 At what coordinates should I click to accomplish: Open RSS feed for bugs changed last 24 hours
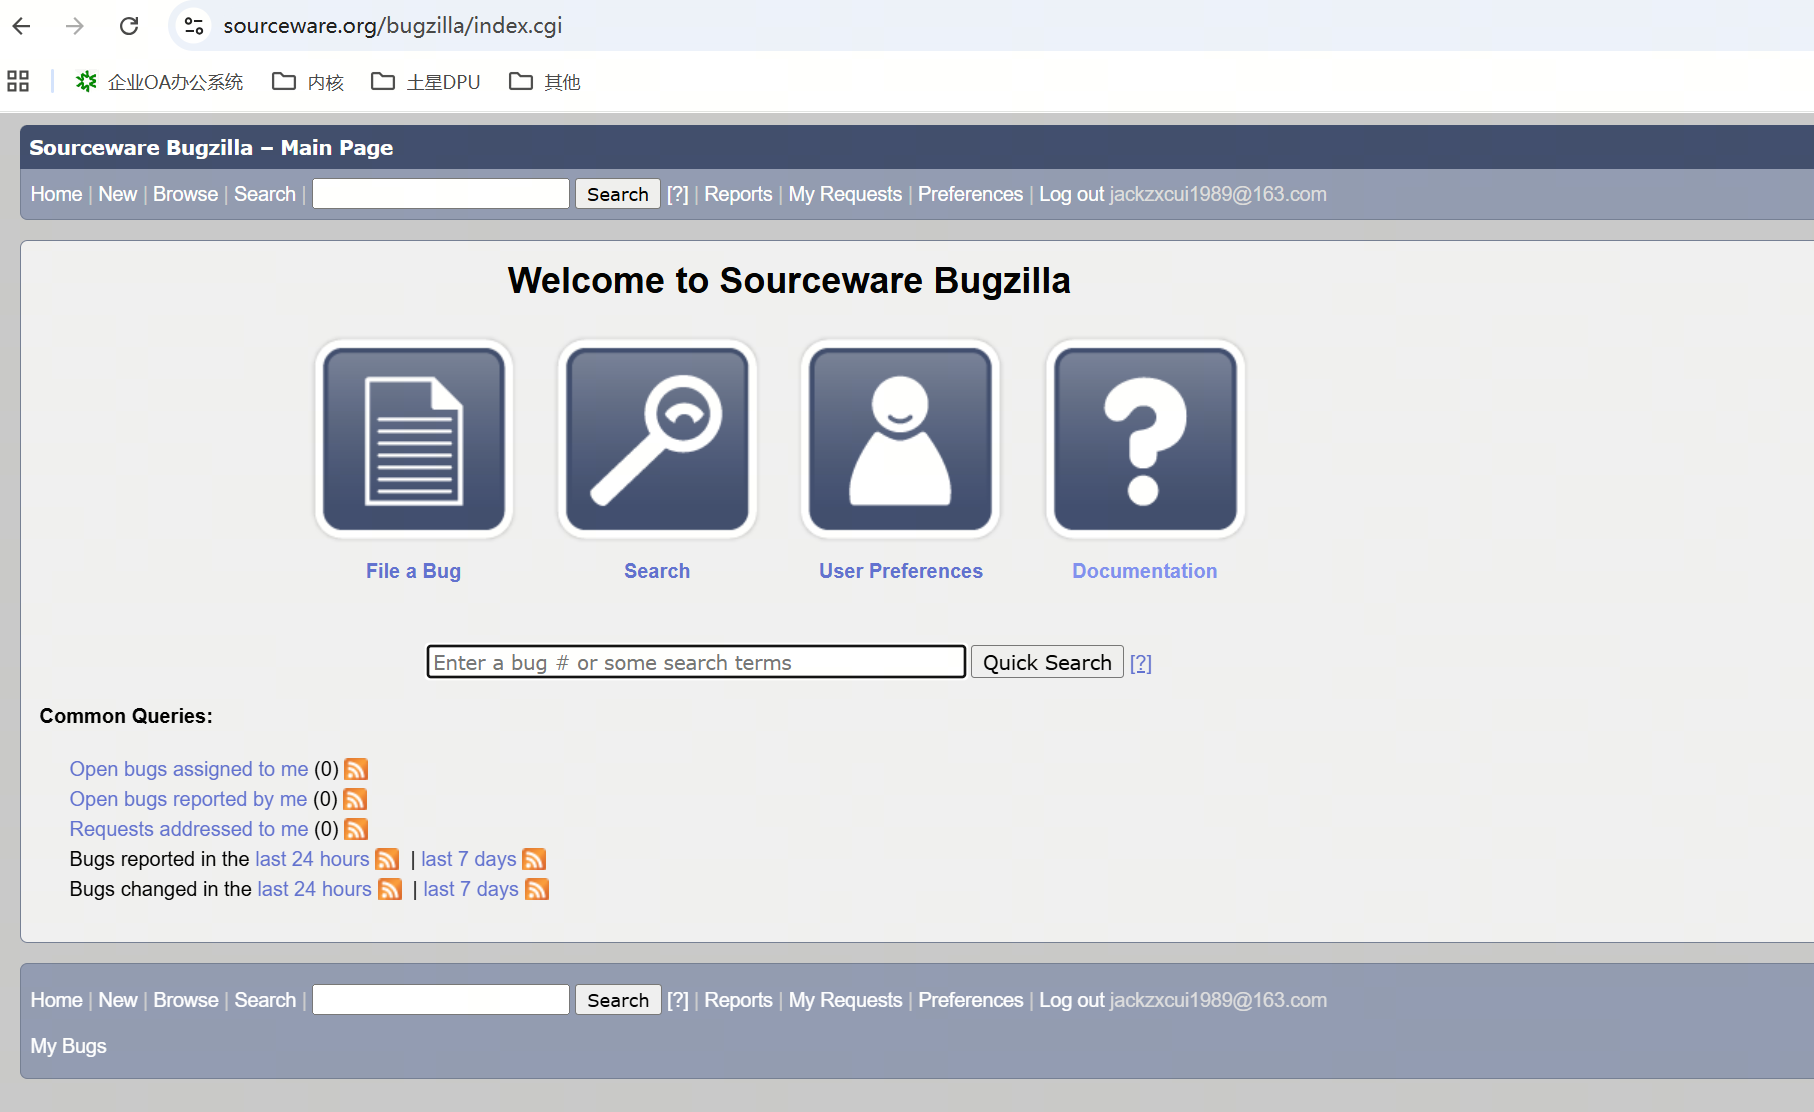coord(390,889)
